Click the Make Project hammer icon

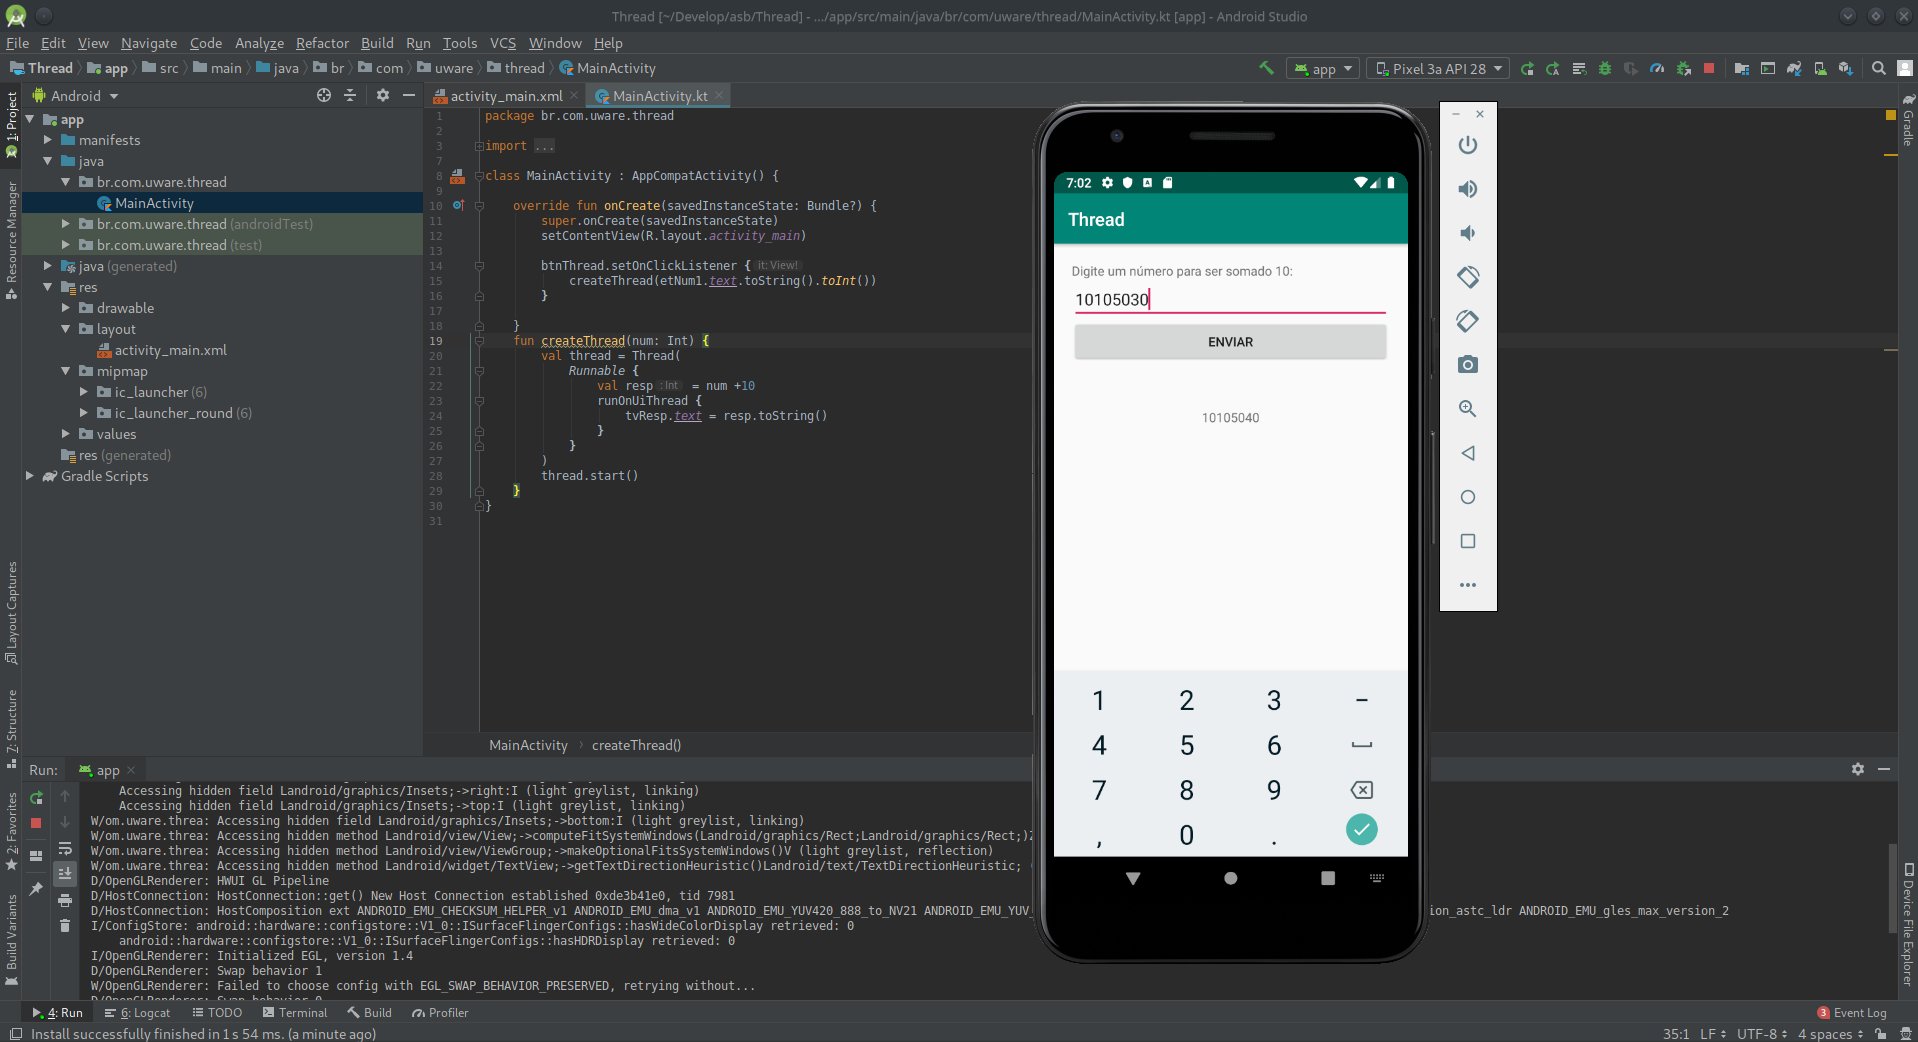(x=1266, y=68)
